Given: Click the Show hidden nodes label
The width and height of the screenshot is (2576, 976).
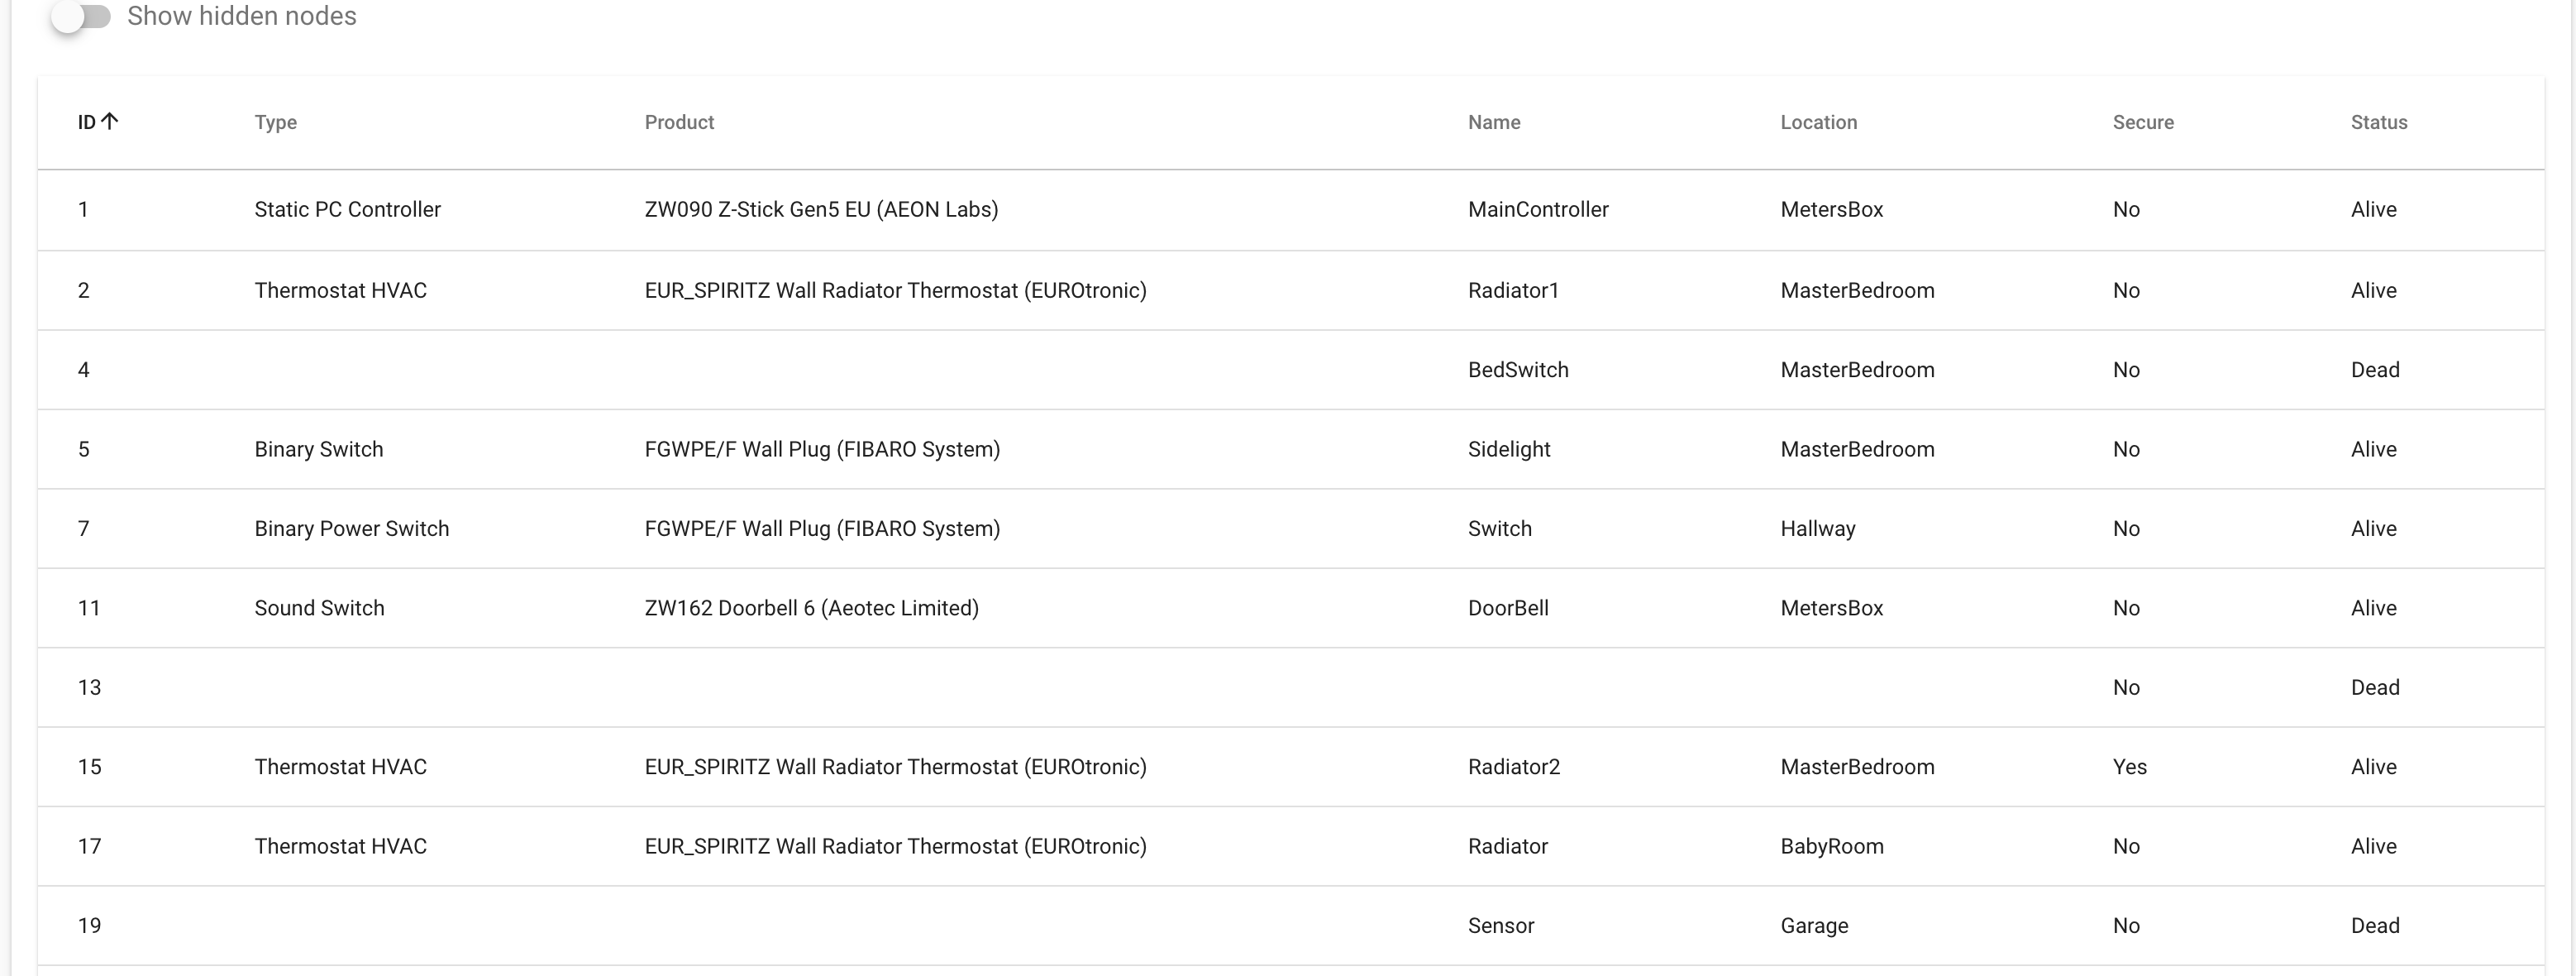Looking at the screenshot, I should click(x=240, y=16).
